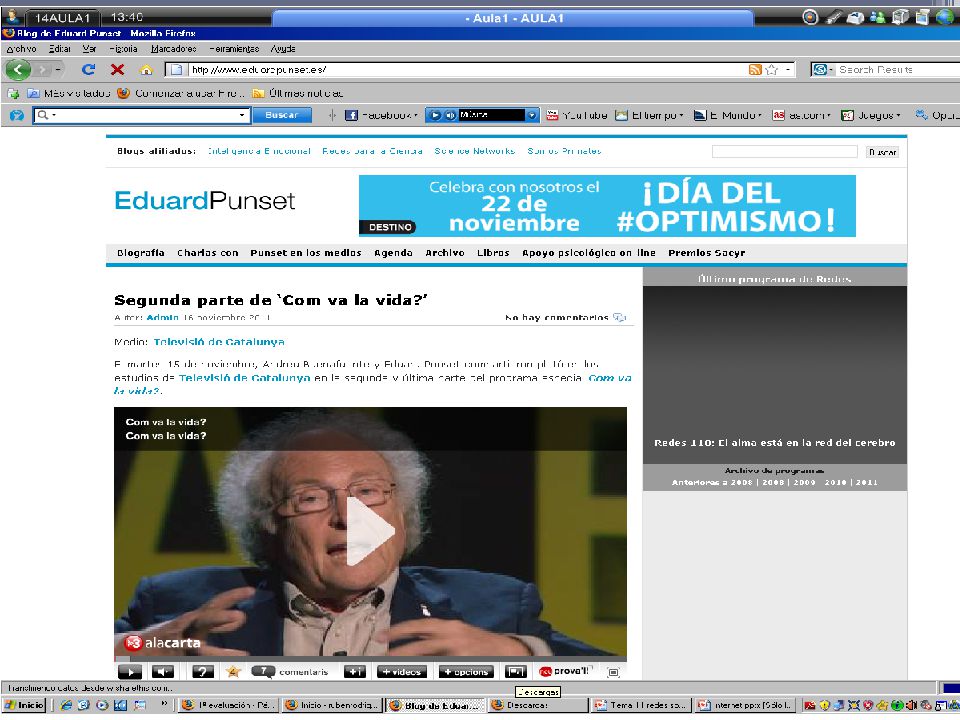The image size is (960, 720).
Task: Click the blue Buscar toolbar button
Action: 282,115
